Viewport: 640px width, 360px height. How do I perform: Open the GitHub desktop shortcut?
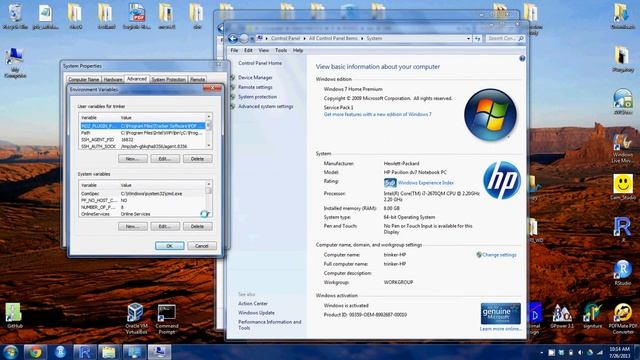point(14,315)
